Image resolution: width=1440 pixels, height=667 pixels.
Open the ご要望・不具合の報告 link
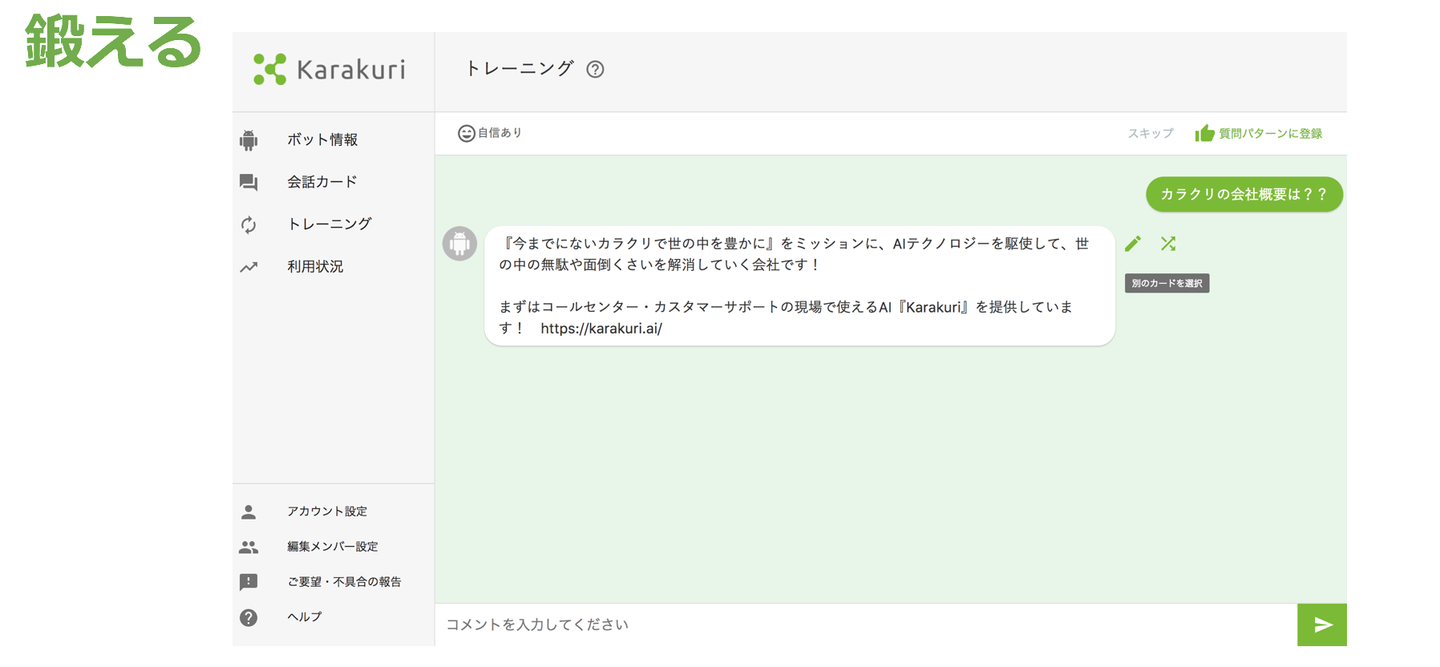(344, 582)
